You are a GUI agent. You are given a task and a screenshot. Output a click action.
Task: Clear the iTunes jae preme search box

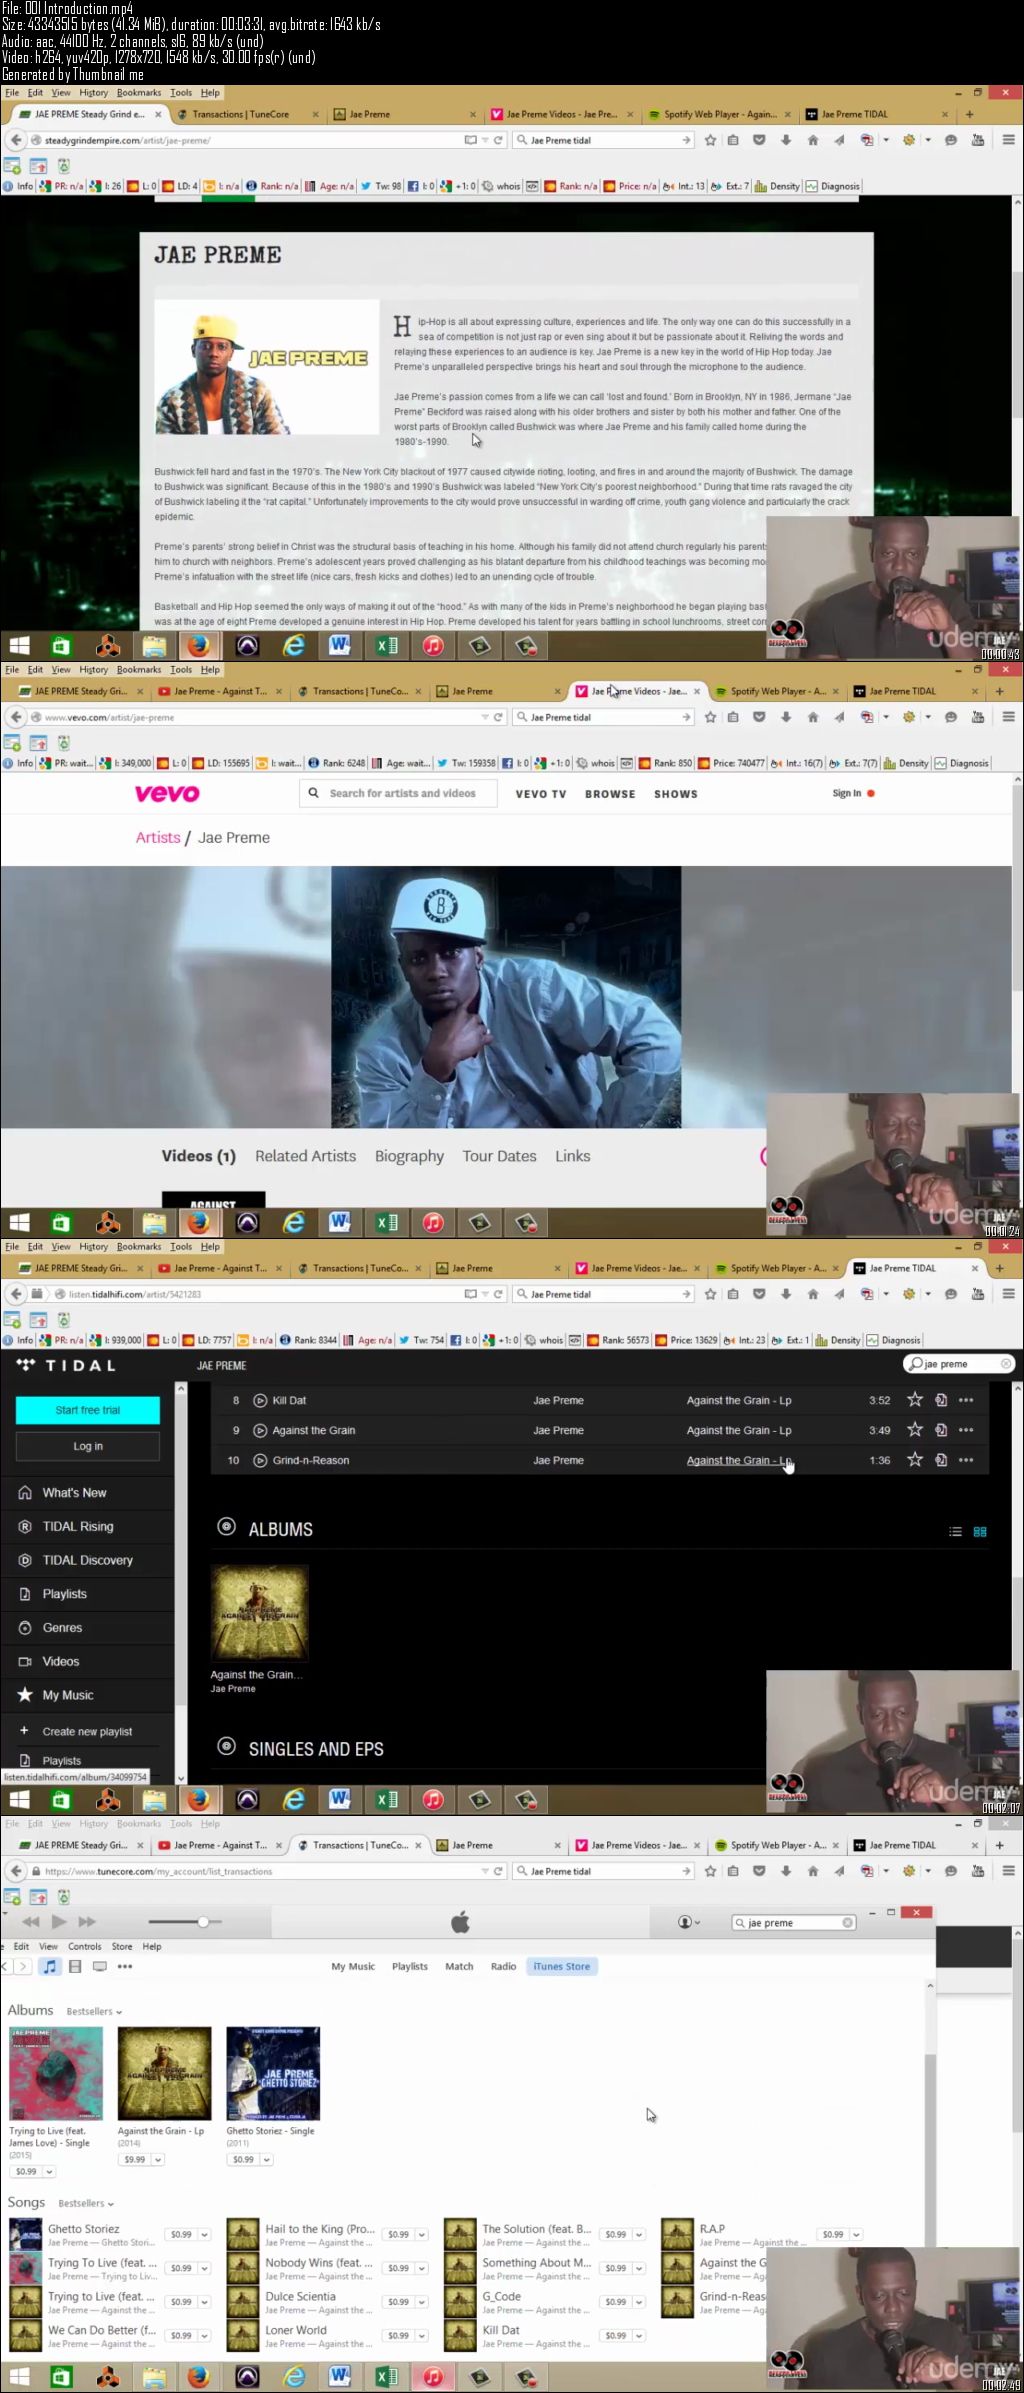(x=848, y=1922)
